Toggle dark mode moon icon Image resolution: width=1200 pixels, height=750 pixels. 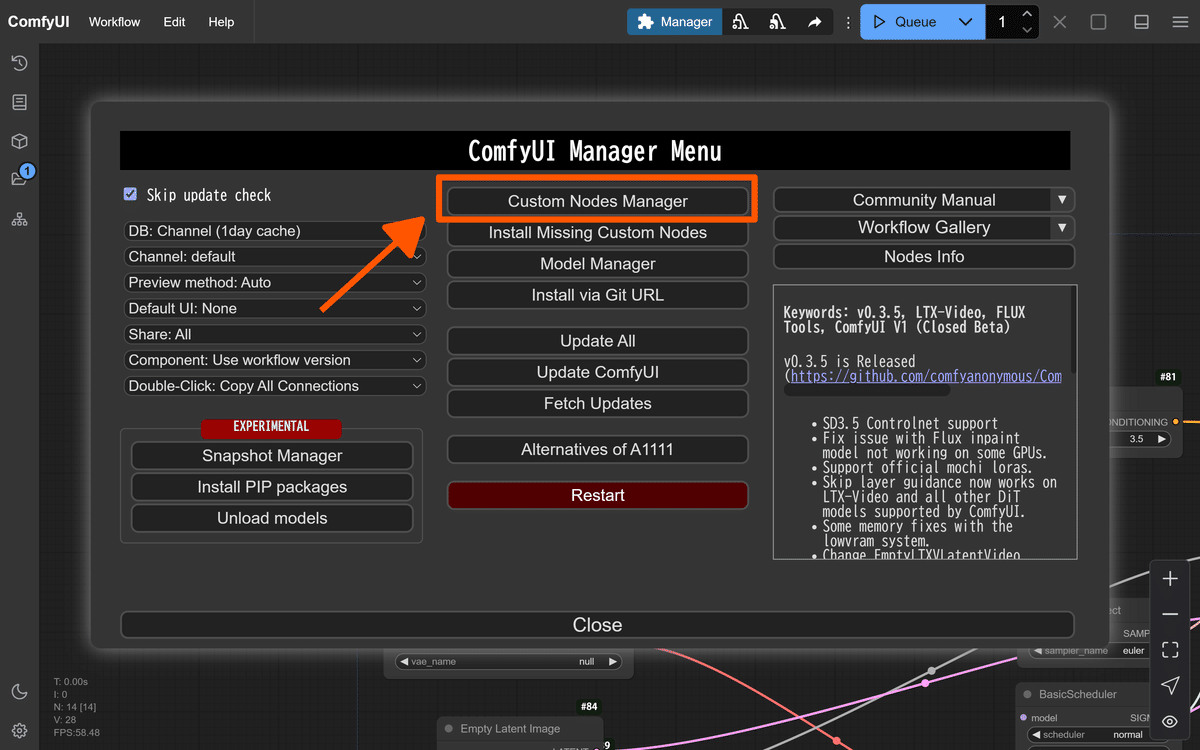tap(19, 692)
